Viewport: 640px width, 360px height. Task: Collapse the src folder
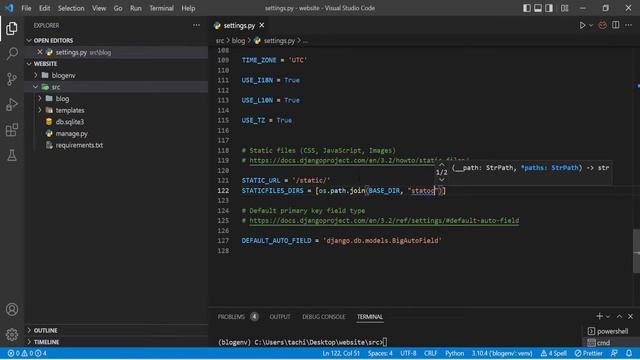(x=36, y=87)
